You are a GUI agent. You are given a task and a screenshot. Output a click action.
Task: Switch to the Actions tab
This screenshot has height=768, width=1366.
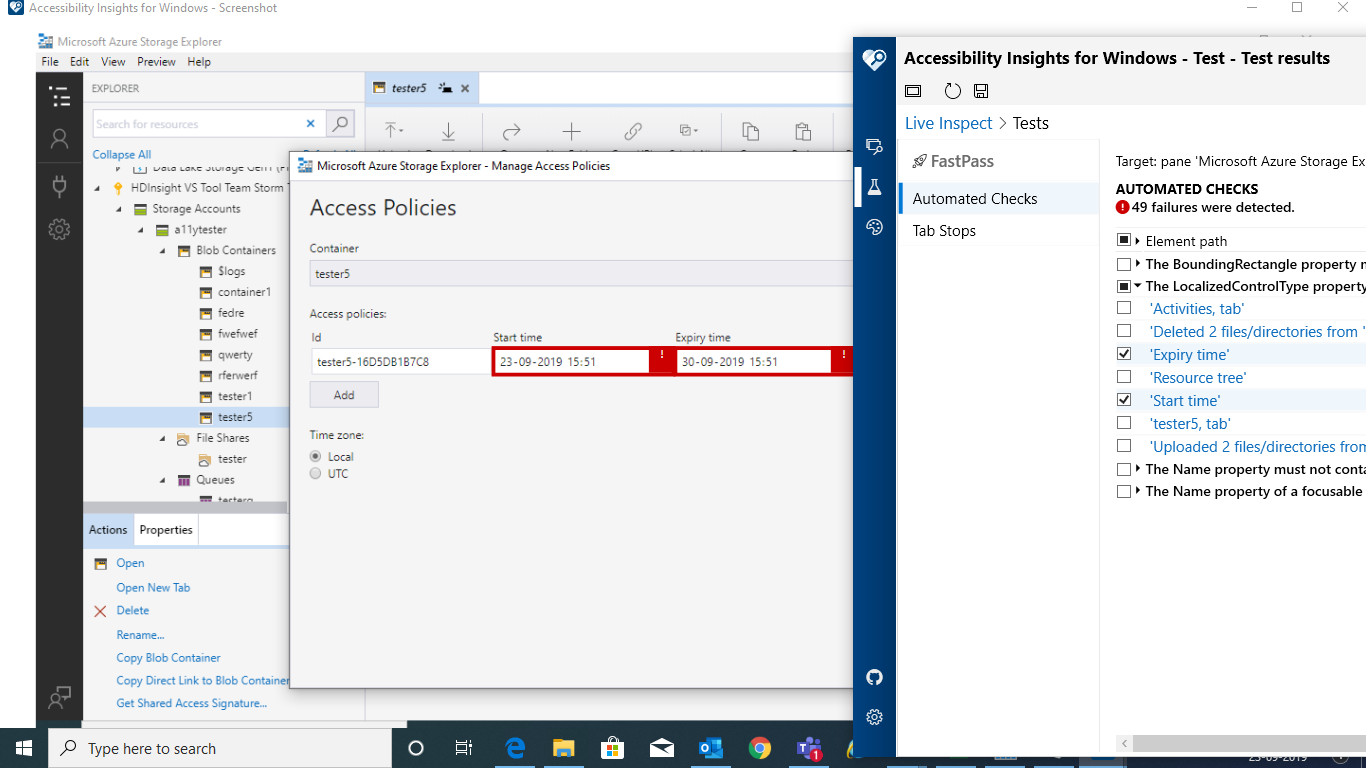point(108,529)
